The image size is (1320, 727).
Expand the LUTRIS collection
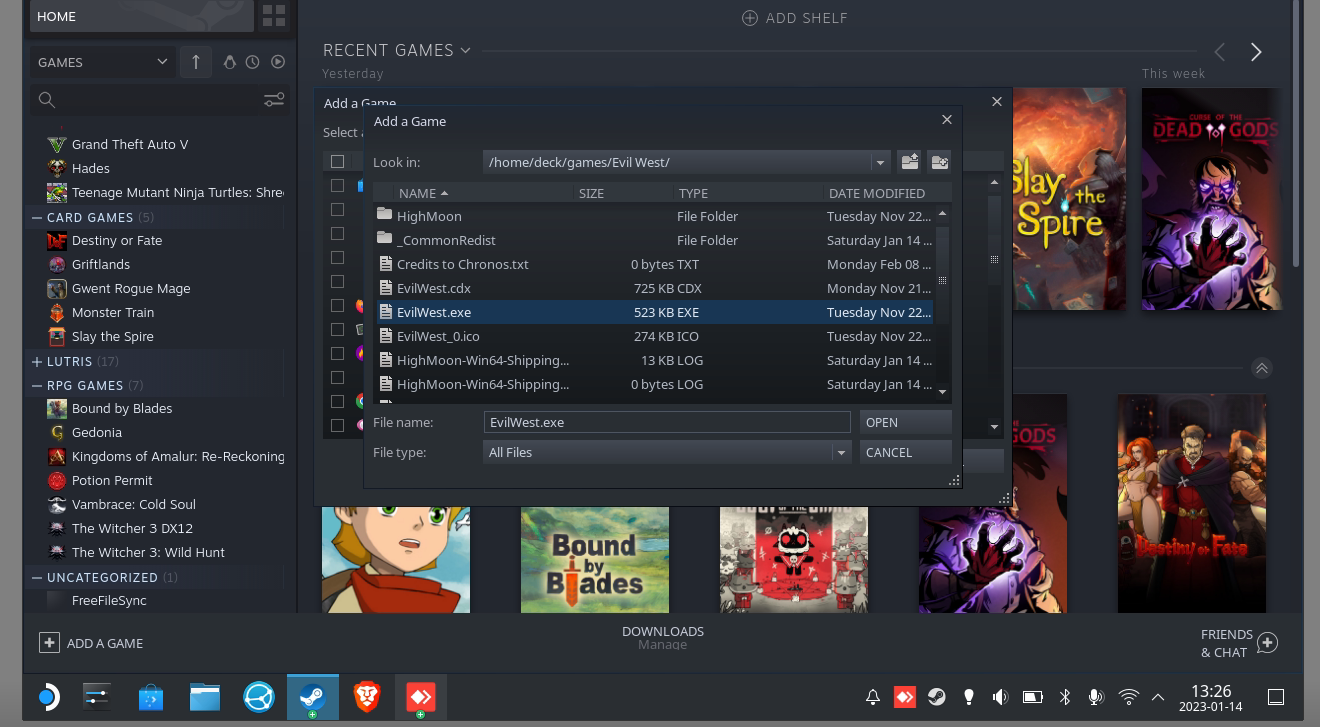pos(37,361)
